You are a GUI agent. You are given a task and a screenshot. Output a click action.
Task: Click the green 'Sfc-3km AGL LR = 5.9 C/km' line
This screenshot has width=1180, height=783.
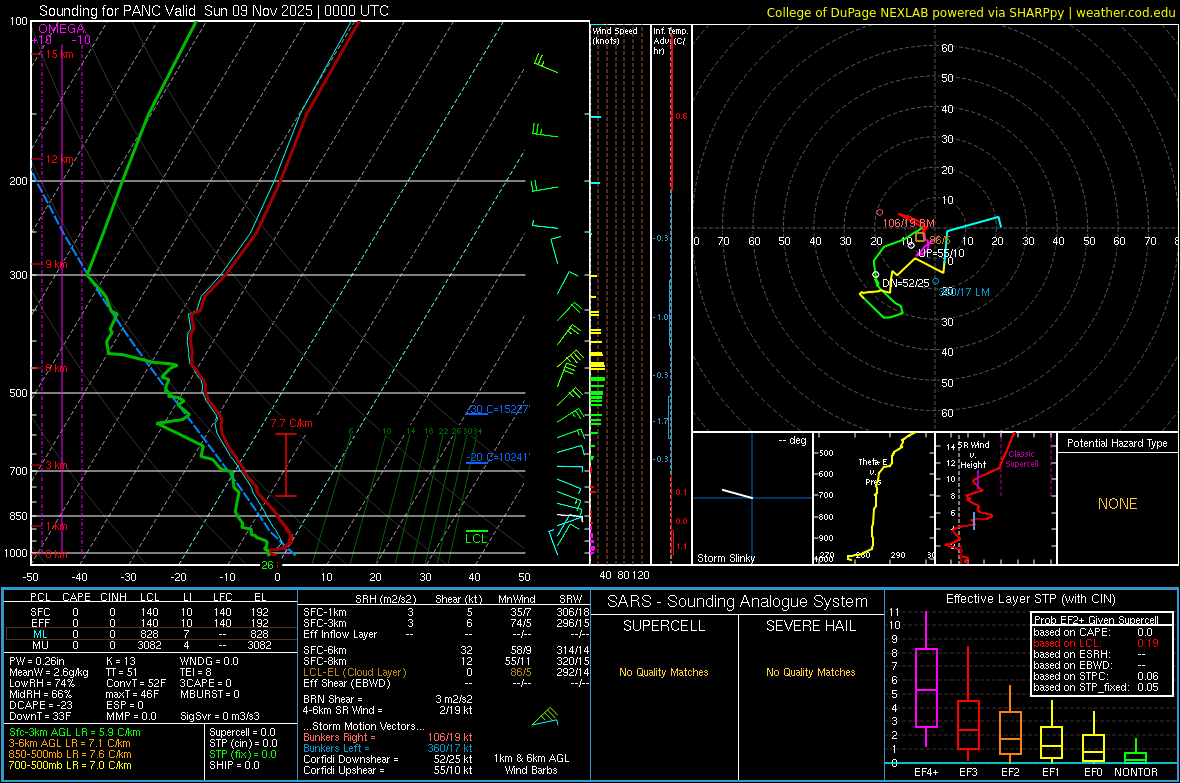[x=75, y=732]
